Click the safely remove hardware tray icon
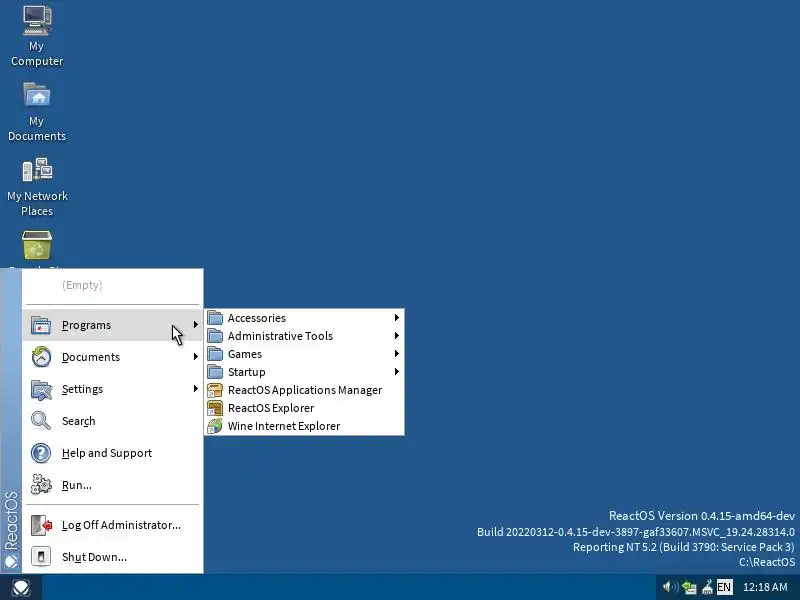Viewport: 800px width, 600px height. [707, 587]
